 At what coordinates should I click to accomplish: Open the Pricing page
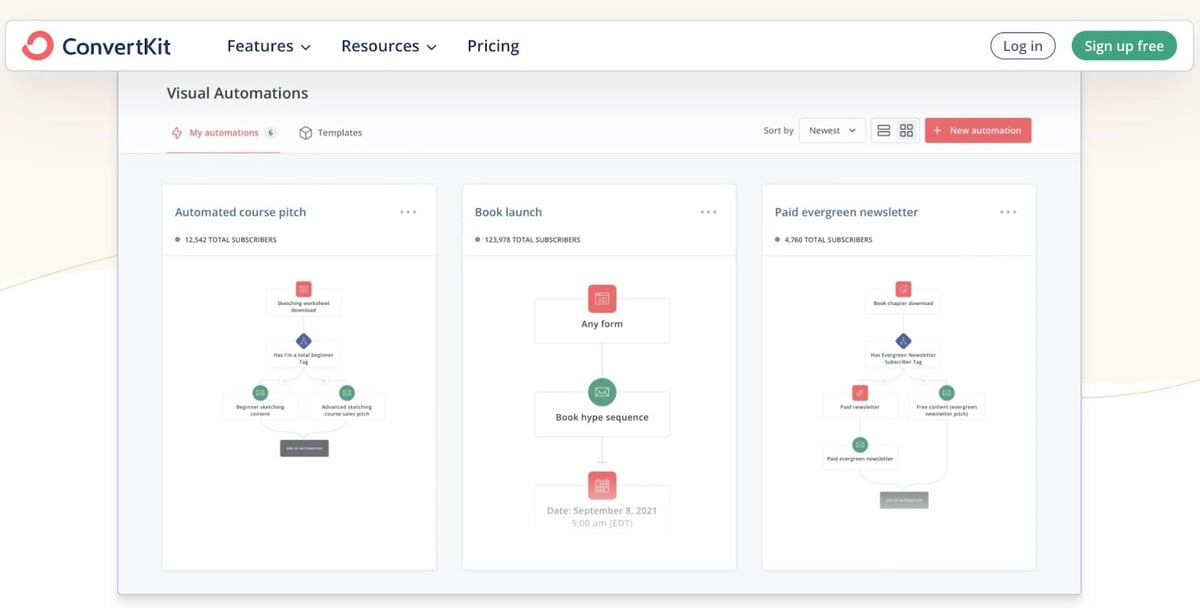click(x=492, y=45)
